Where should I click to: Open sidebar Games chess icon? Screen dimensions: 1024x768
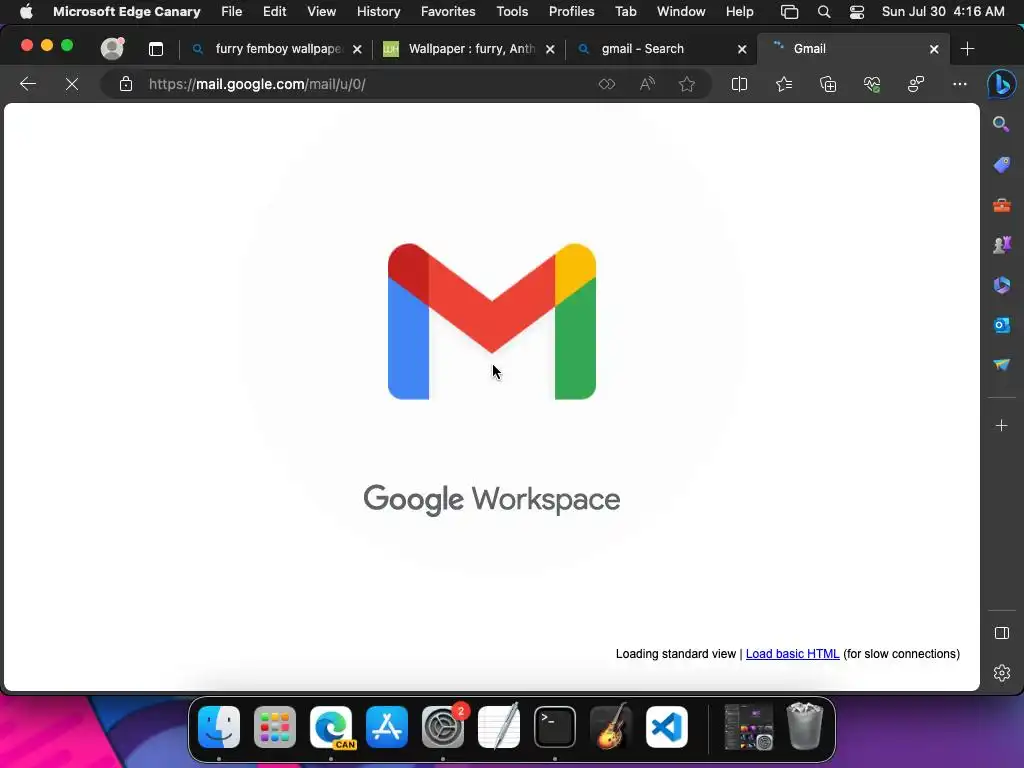(1001, 245)
